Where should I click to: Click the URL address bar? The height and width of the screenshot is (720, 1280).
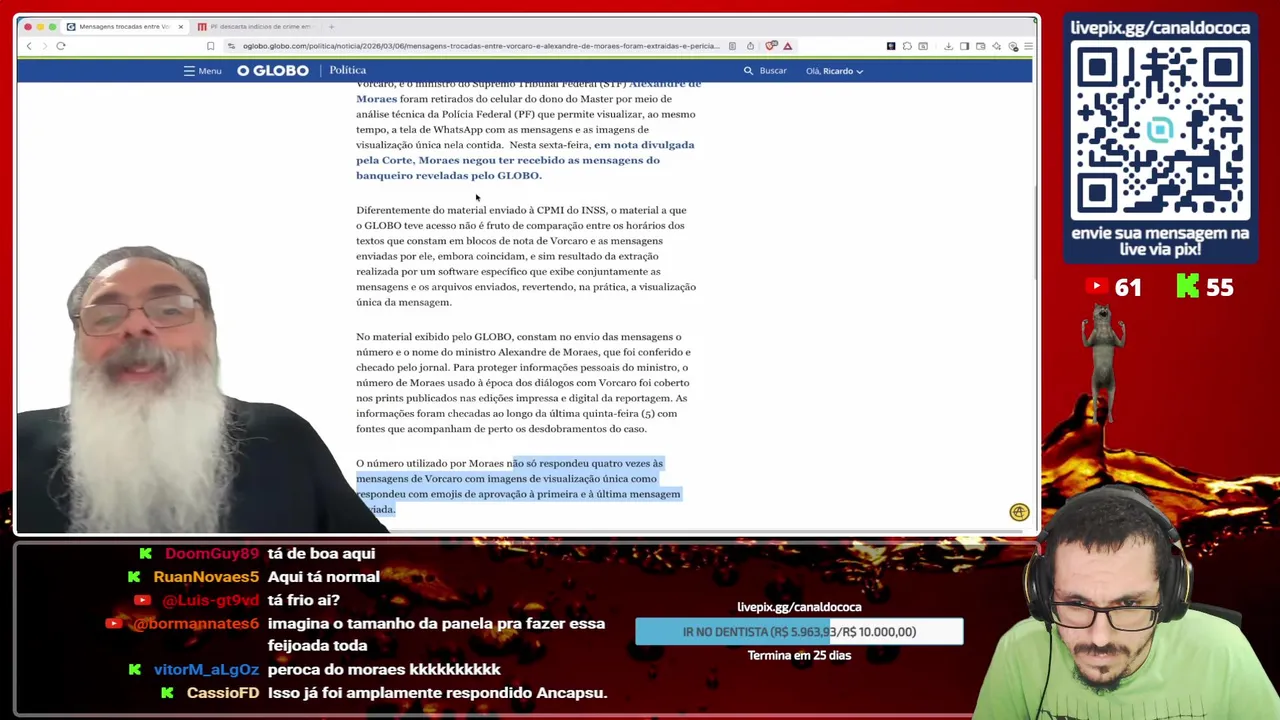480,46
